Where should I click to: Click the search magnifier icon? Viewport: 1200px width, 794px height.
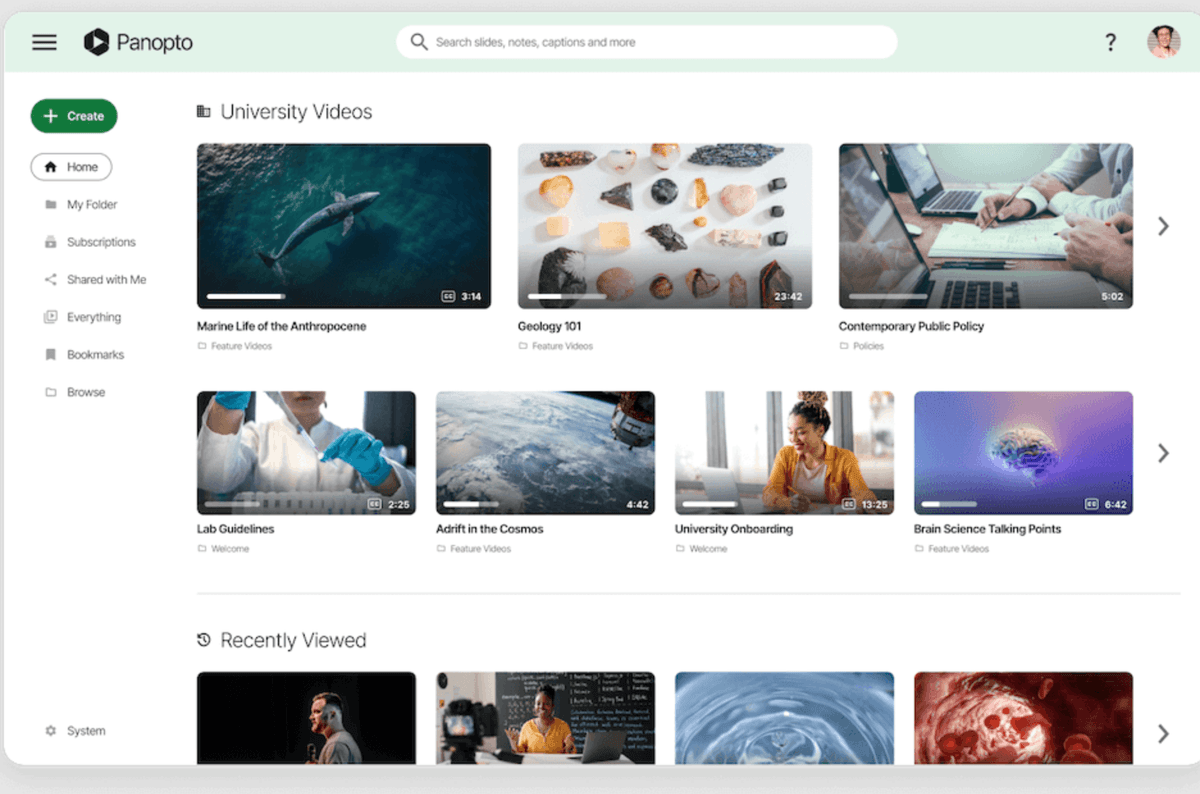pyautogui.click(x=418, y=42)
